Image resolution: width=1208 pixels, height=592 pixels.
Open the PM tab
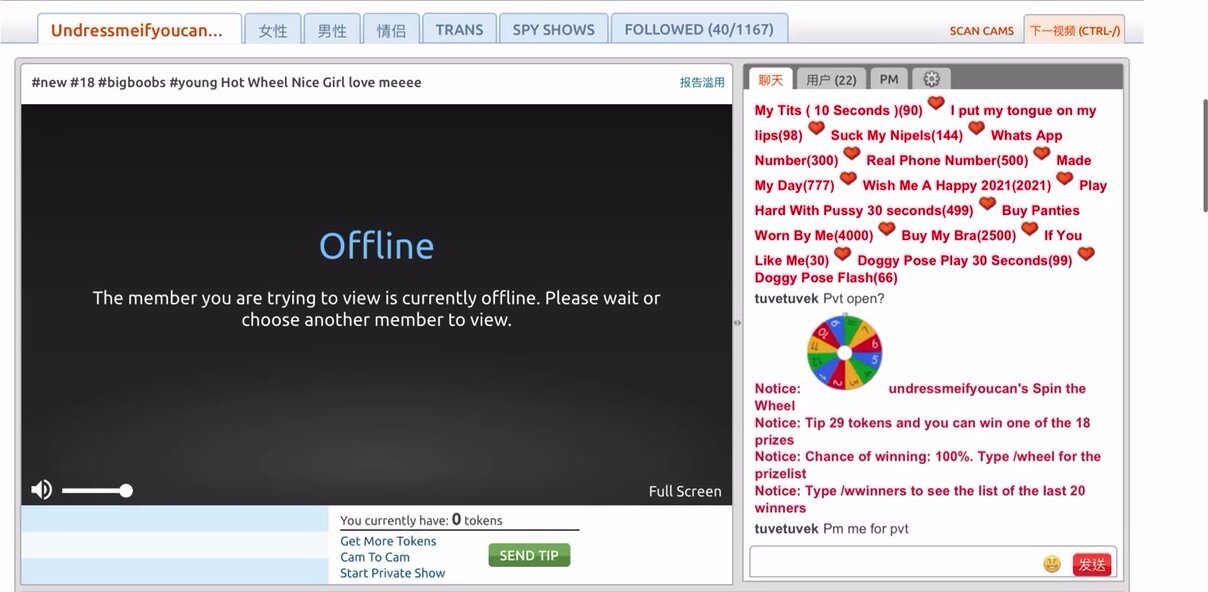click(889, 79)
